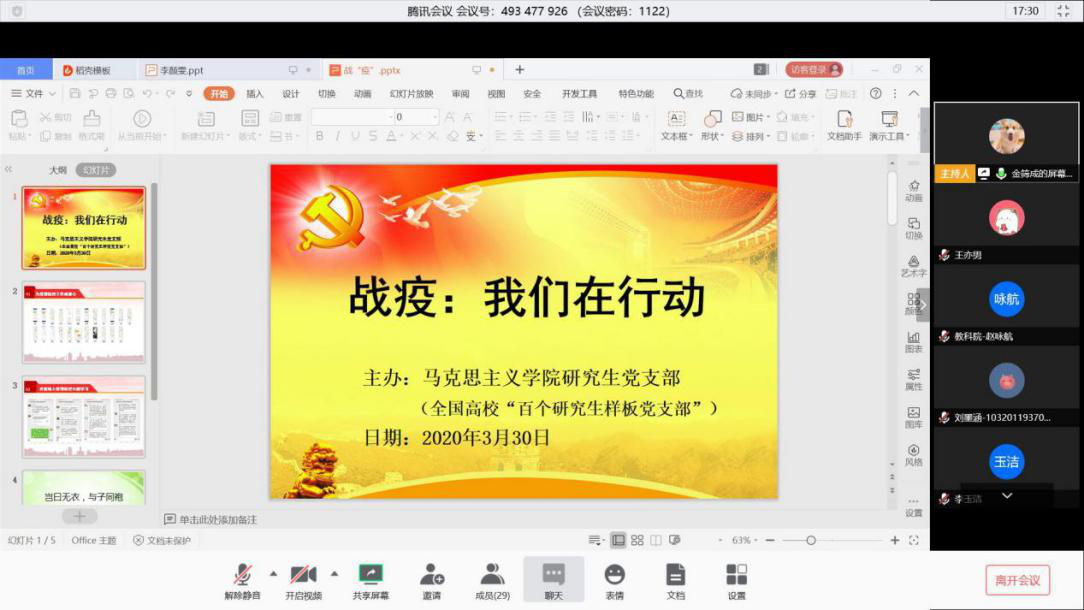Switch slide pane to 大纲 view
The image size is (1084, 610).
(58, 170)
